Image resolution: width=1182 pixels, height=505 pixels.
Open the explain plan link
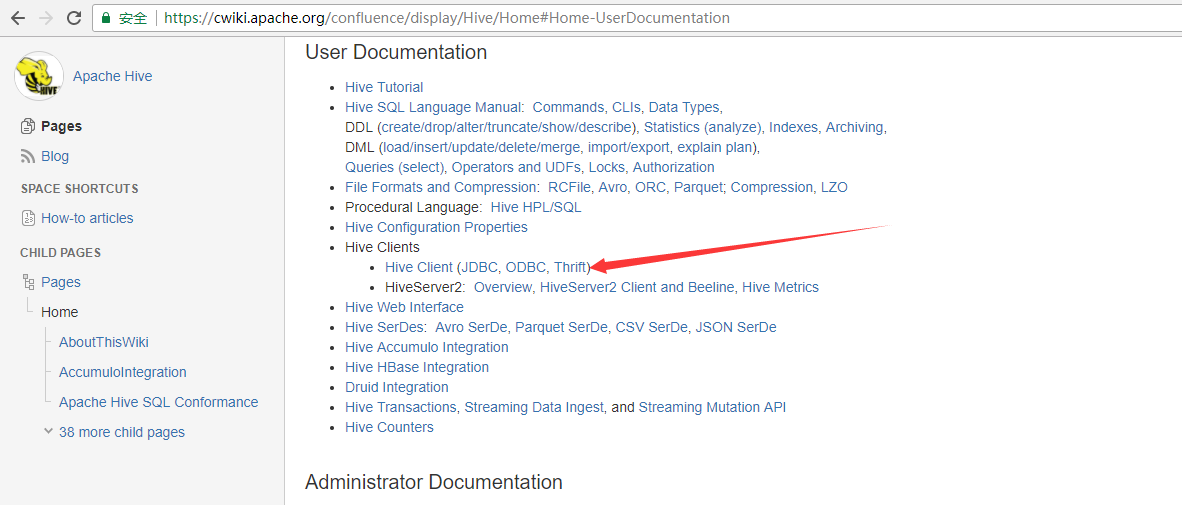pyautogui.click(x=717, y=147)
